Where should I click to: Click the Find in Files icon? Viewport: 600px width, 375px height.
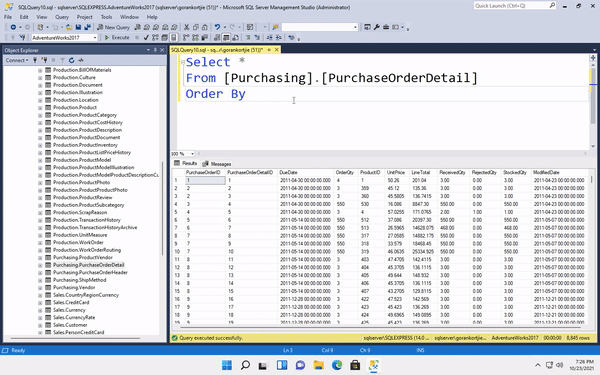point(275,27)
